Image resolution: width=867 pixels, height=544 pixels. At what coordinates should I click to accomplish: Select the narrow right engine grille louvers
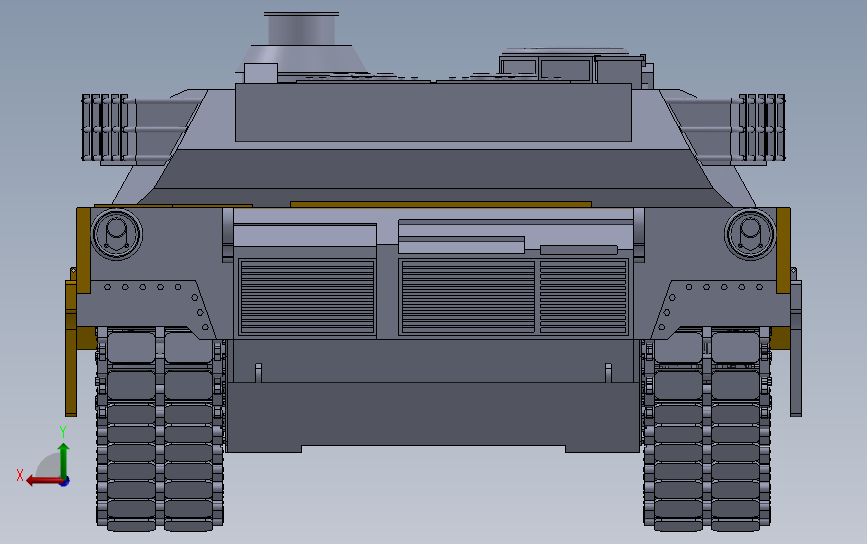click(583, 297)
